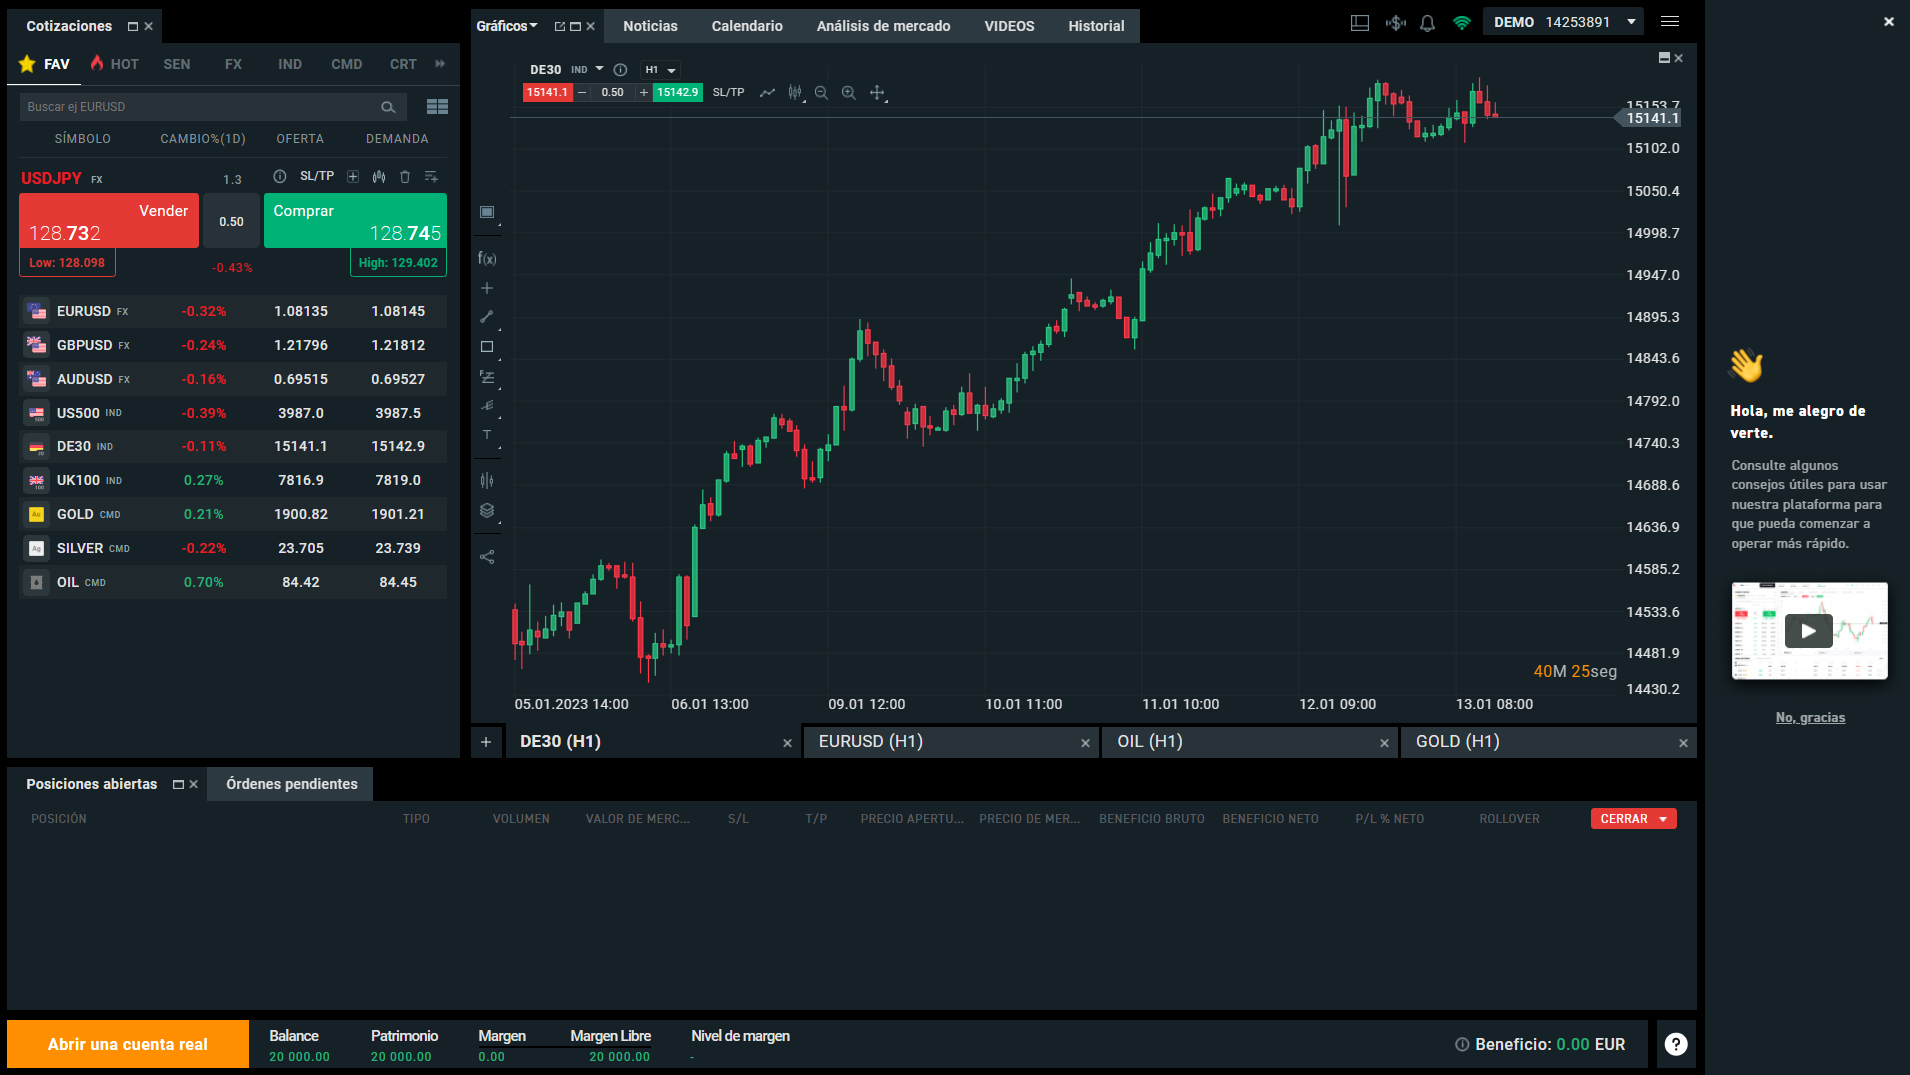This screenshot has width=1910, height=1075.
Task: Click the No, gracias link
Action: [x=1809, y=717]
